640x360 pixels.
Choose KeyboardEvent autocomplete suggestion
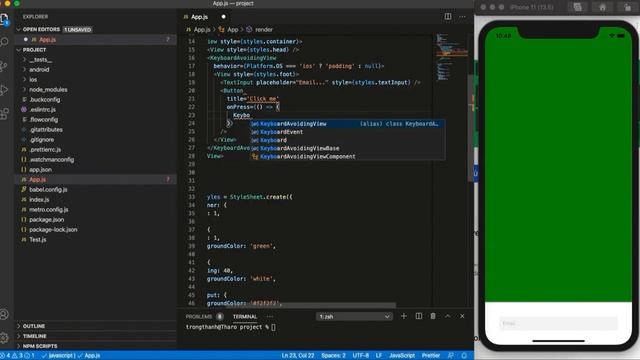click(347, 132)
